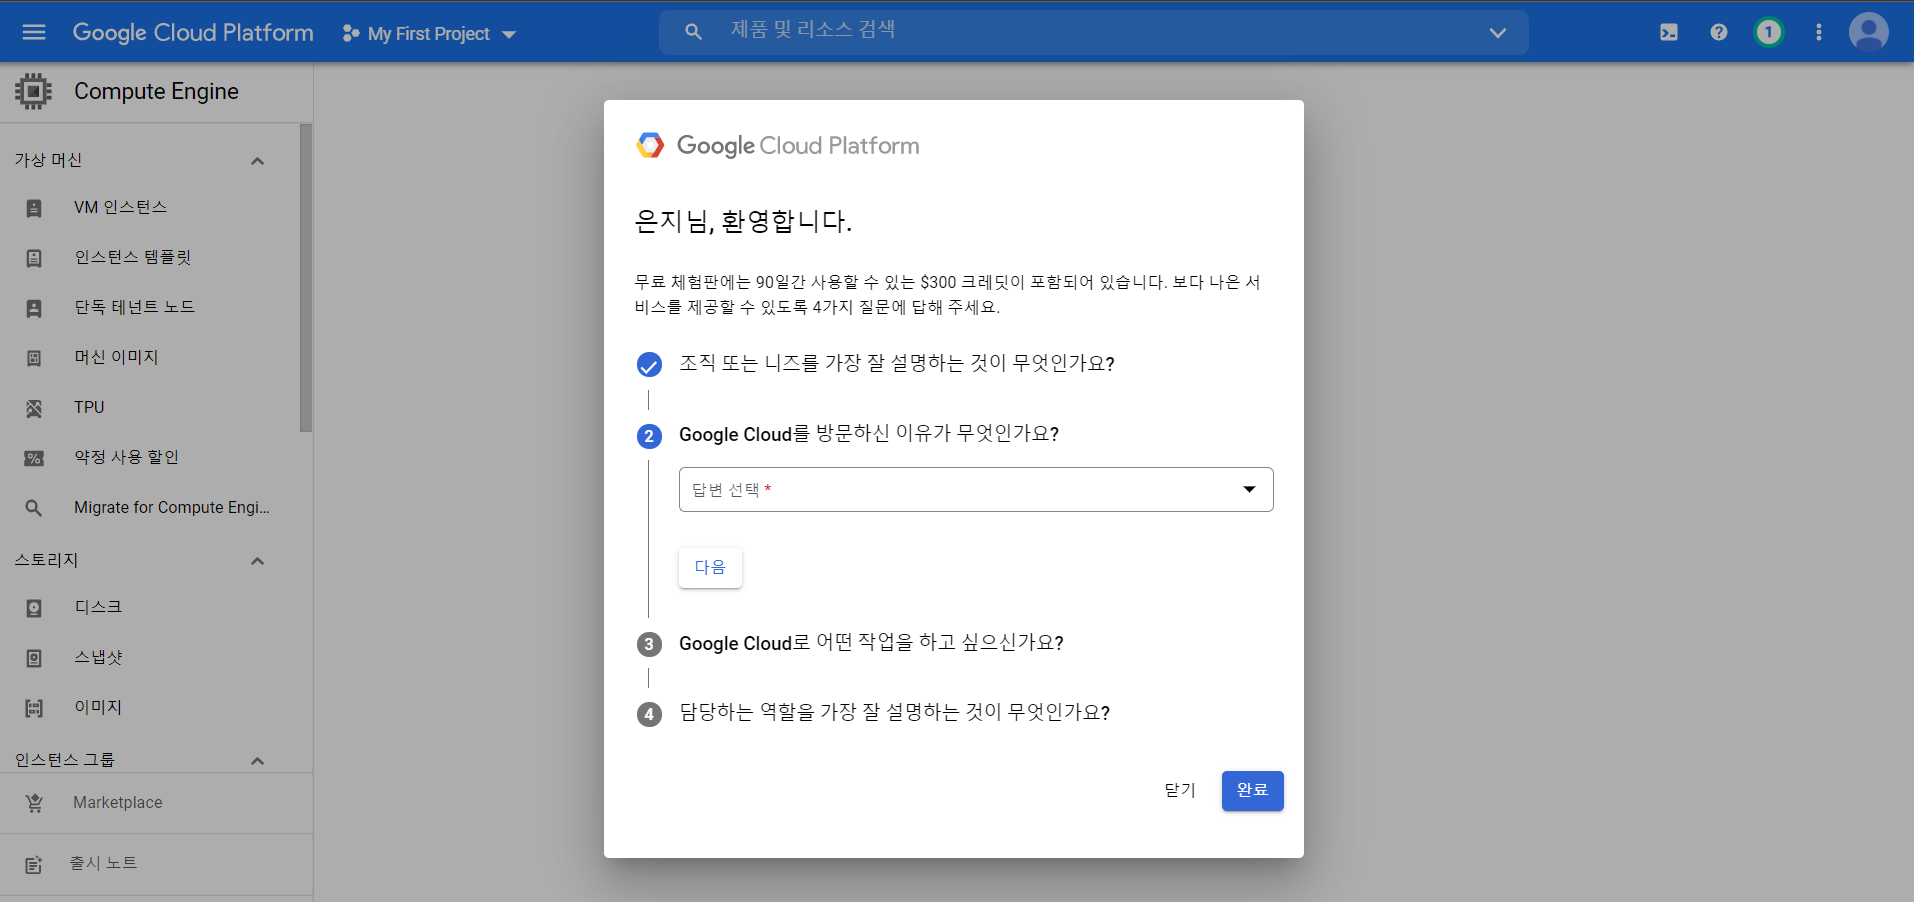
Task: Open 디스크 page
Action: point(98,607)
